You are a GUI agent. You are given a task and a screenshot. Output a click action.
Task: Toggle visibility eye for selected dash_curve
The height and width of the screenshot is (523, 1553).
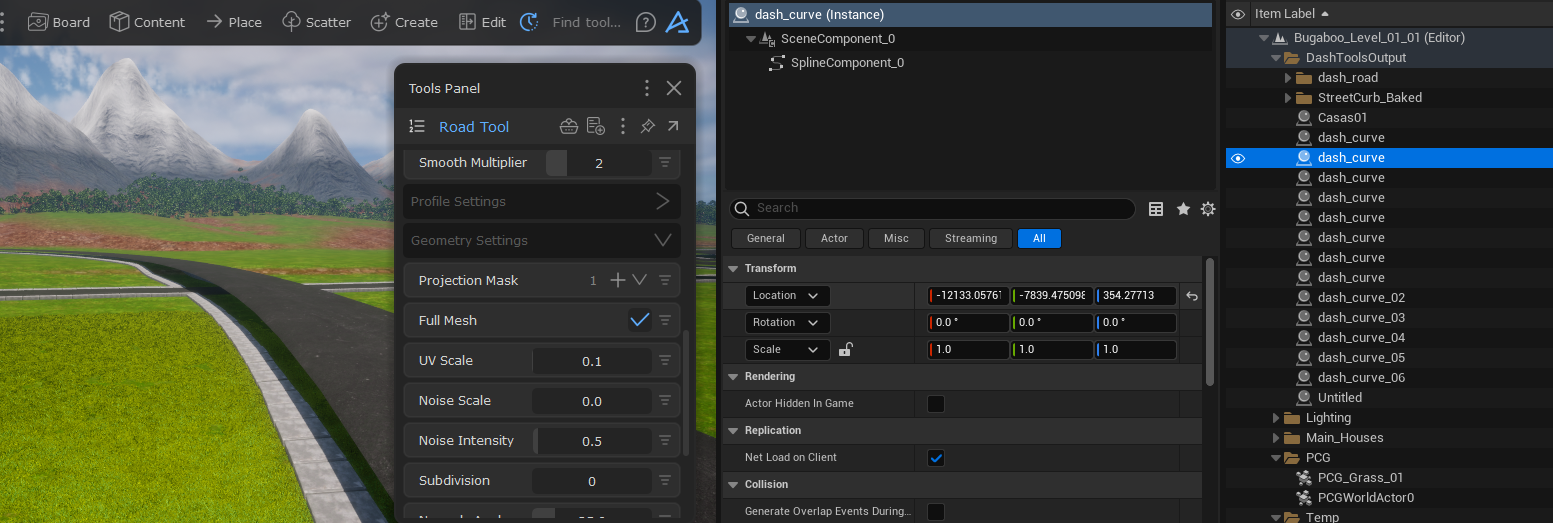1238,158
